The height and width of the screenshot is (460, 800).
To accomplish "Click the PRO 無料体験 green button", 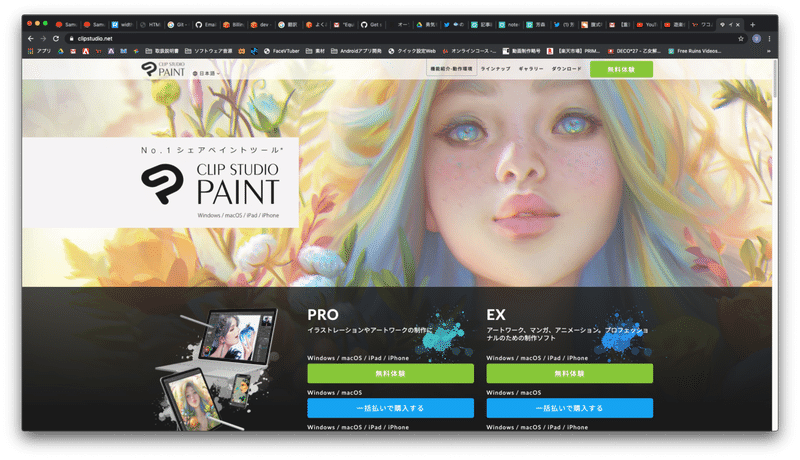I will (x=390, y=373).
